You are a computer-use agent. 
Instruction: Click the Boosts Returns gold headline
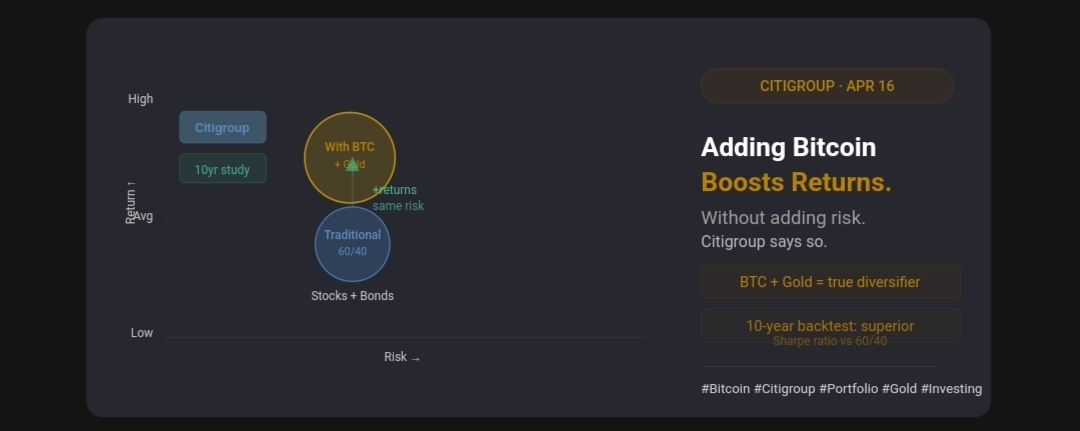click(x=796, y=182)
